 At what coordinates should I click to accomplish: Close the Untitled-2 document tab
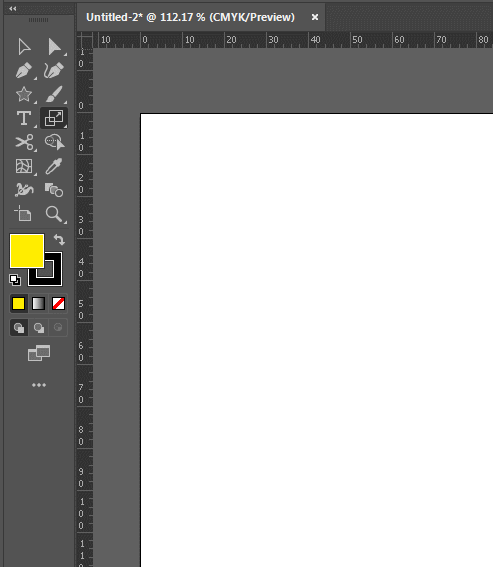tap(315, 17)
